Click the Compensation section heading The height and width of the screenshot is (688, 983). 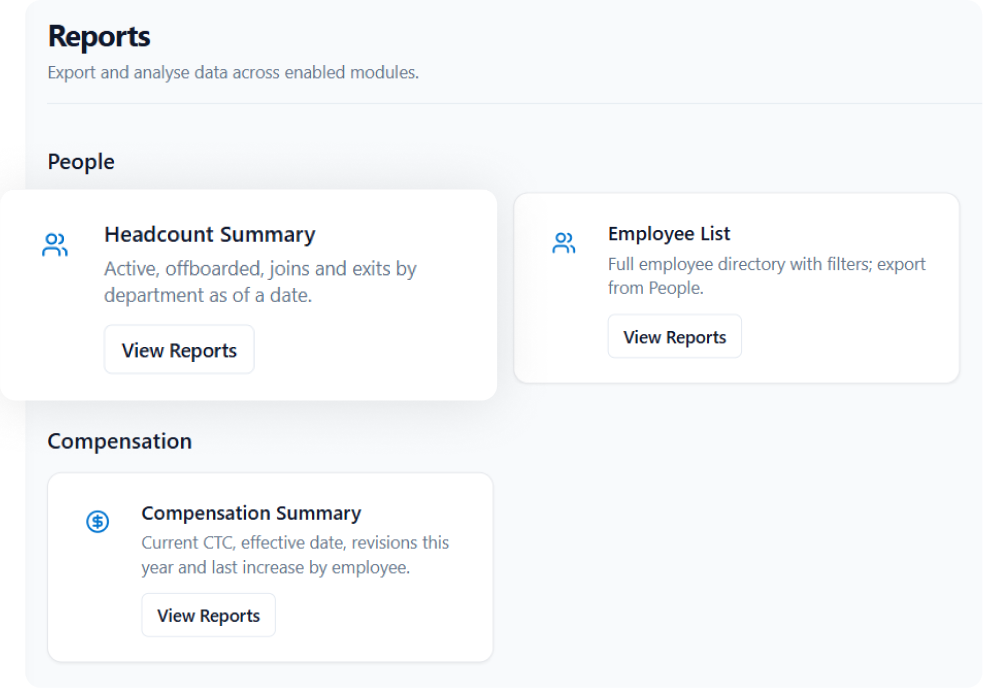(x=120, y=441)
